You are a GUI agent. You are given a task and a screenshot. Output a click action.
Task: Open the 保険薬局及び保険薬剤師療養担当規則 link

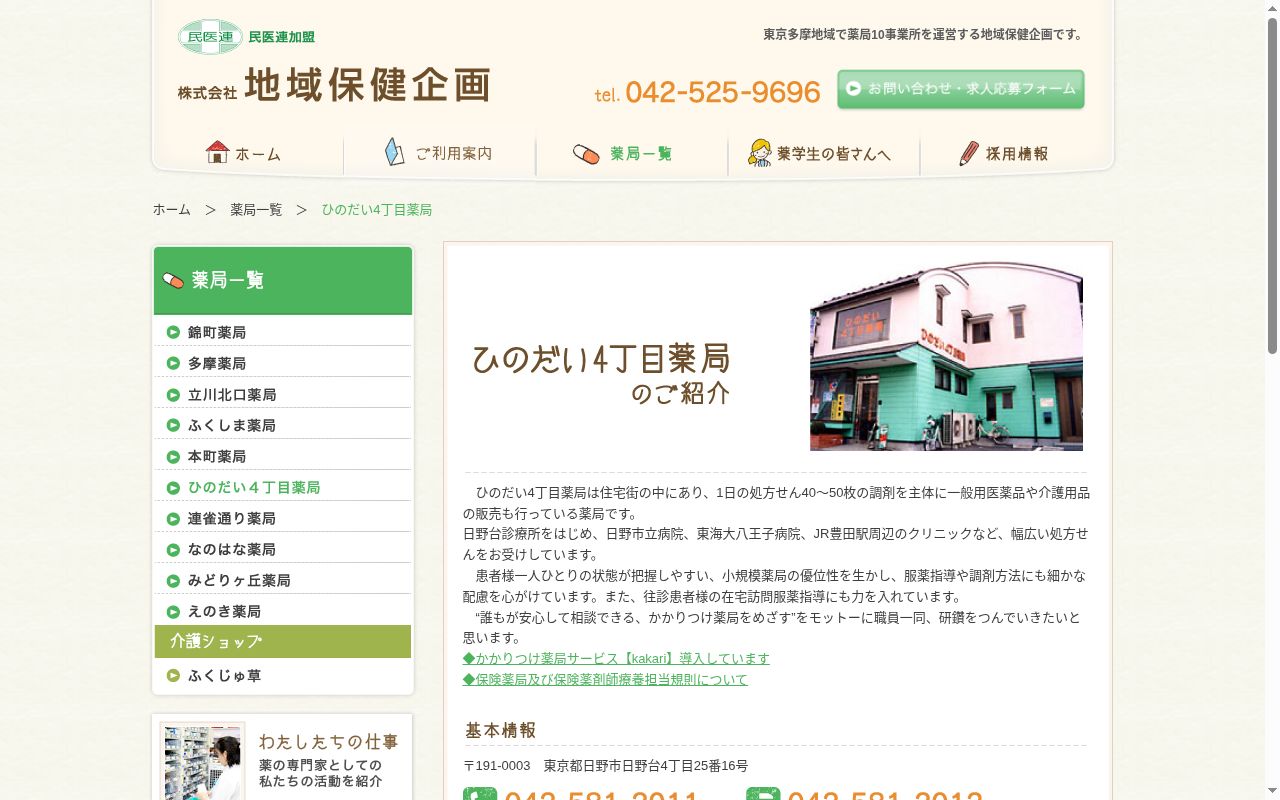(605, 679)
